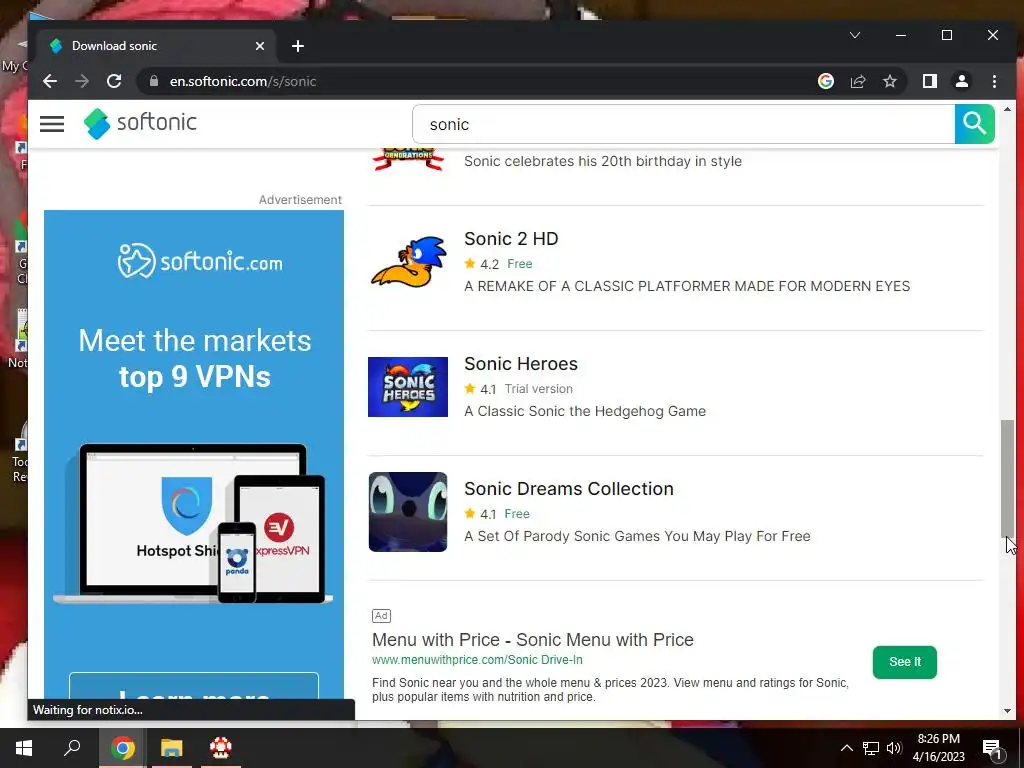Open the Chrome three-dot menu
The image size is (1024, 768).
[x=994, y=81]
